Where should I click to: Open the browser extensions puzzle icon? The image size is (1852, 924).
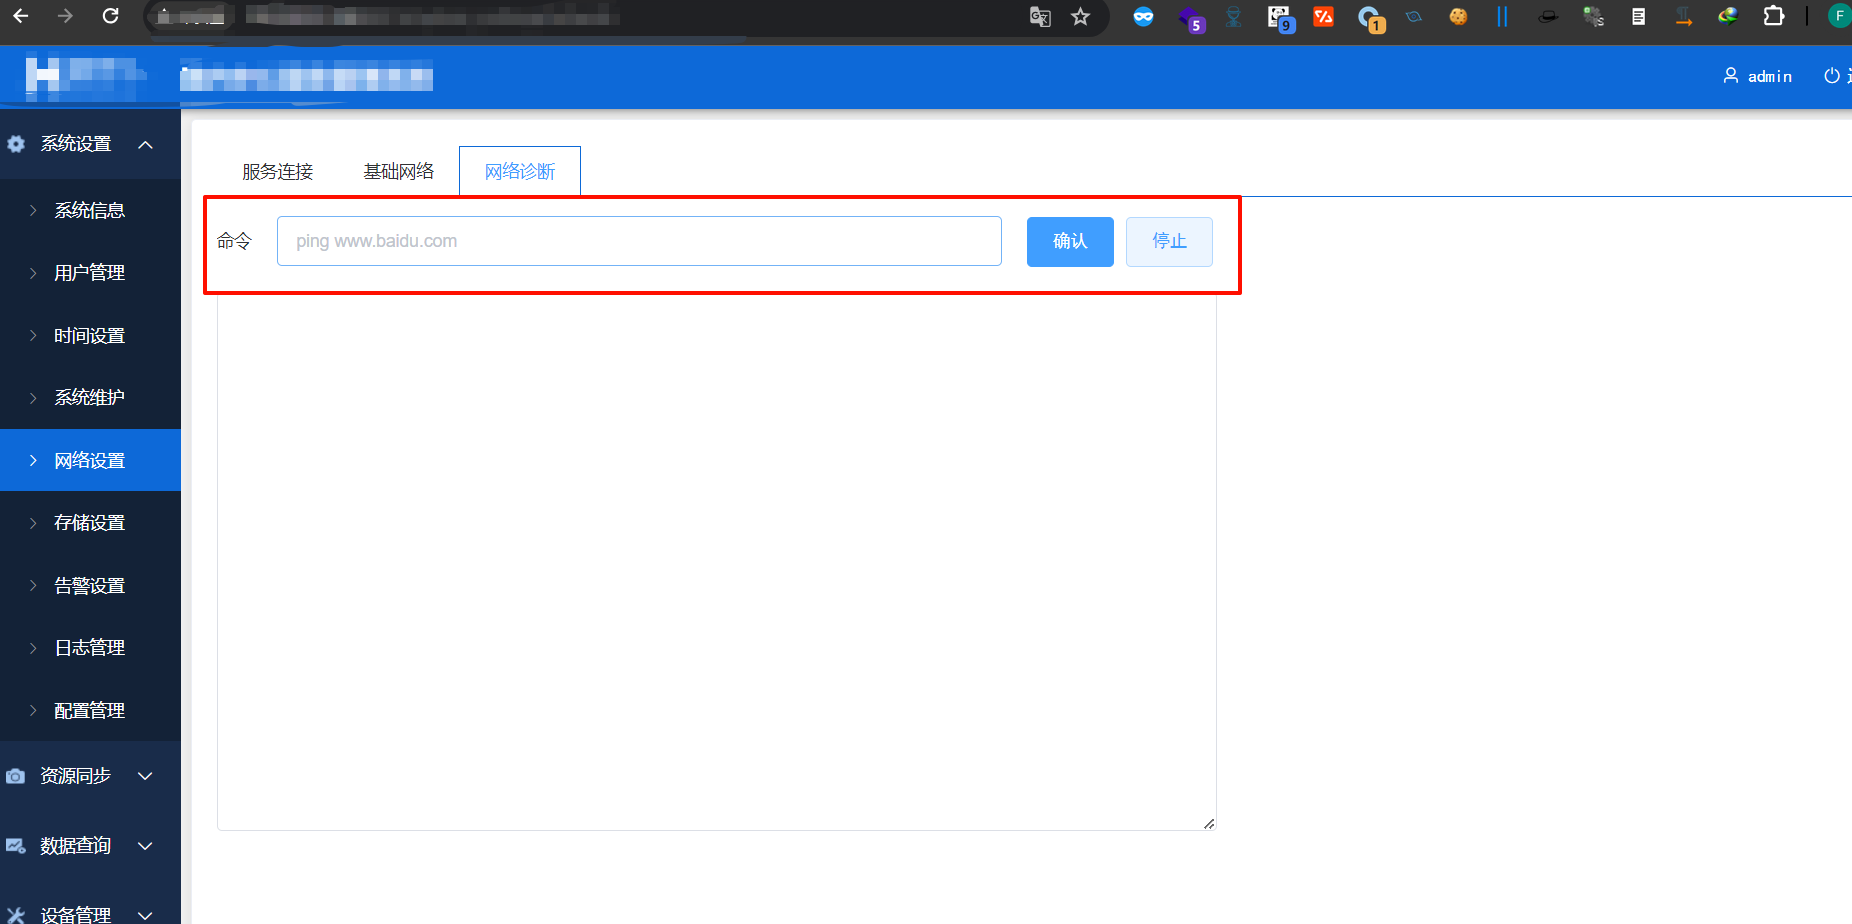pyautogui.click(x=1773, y=16)
